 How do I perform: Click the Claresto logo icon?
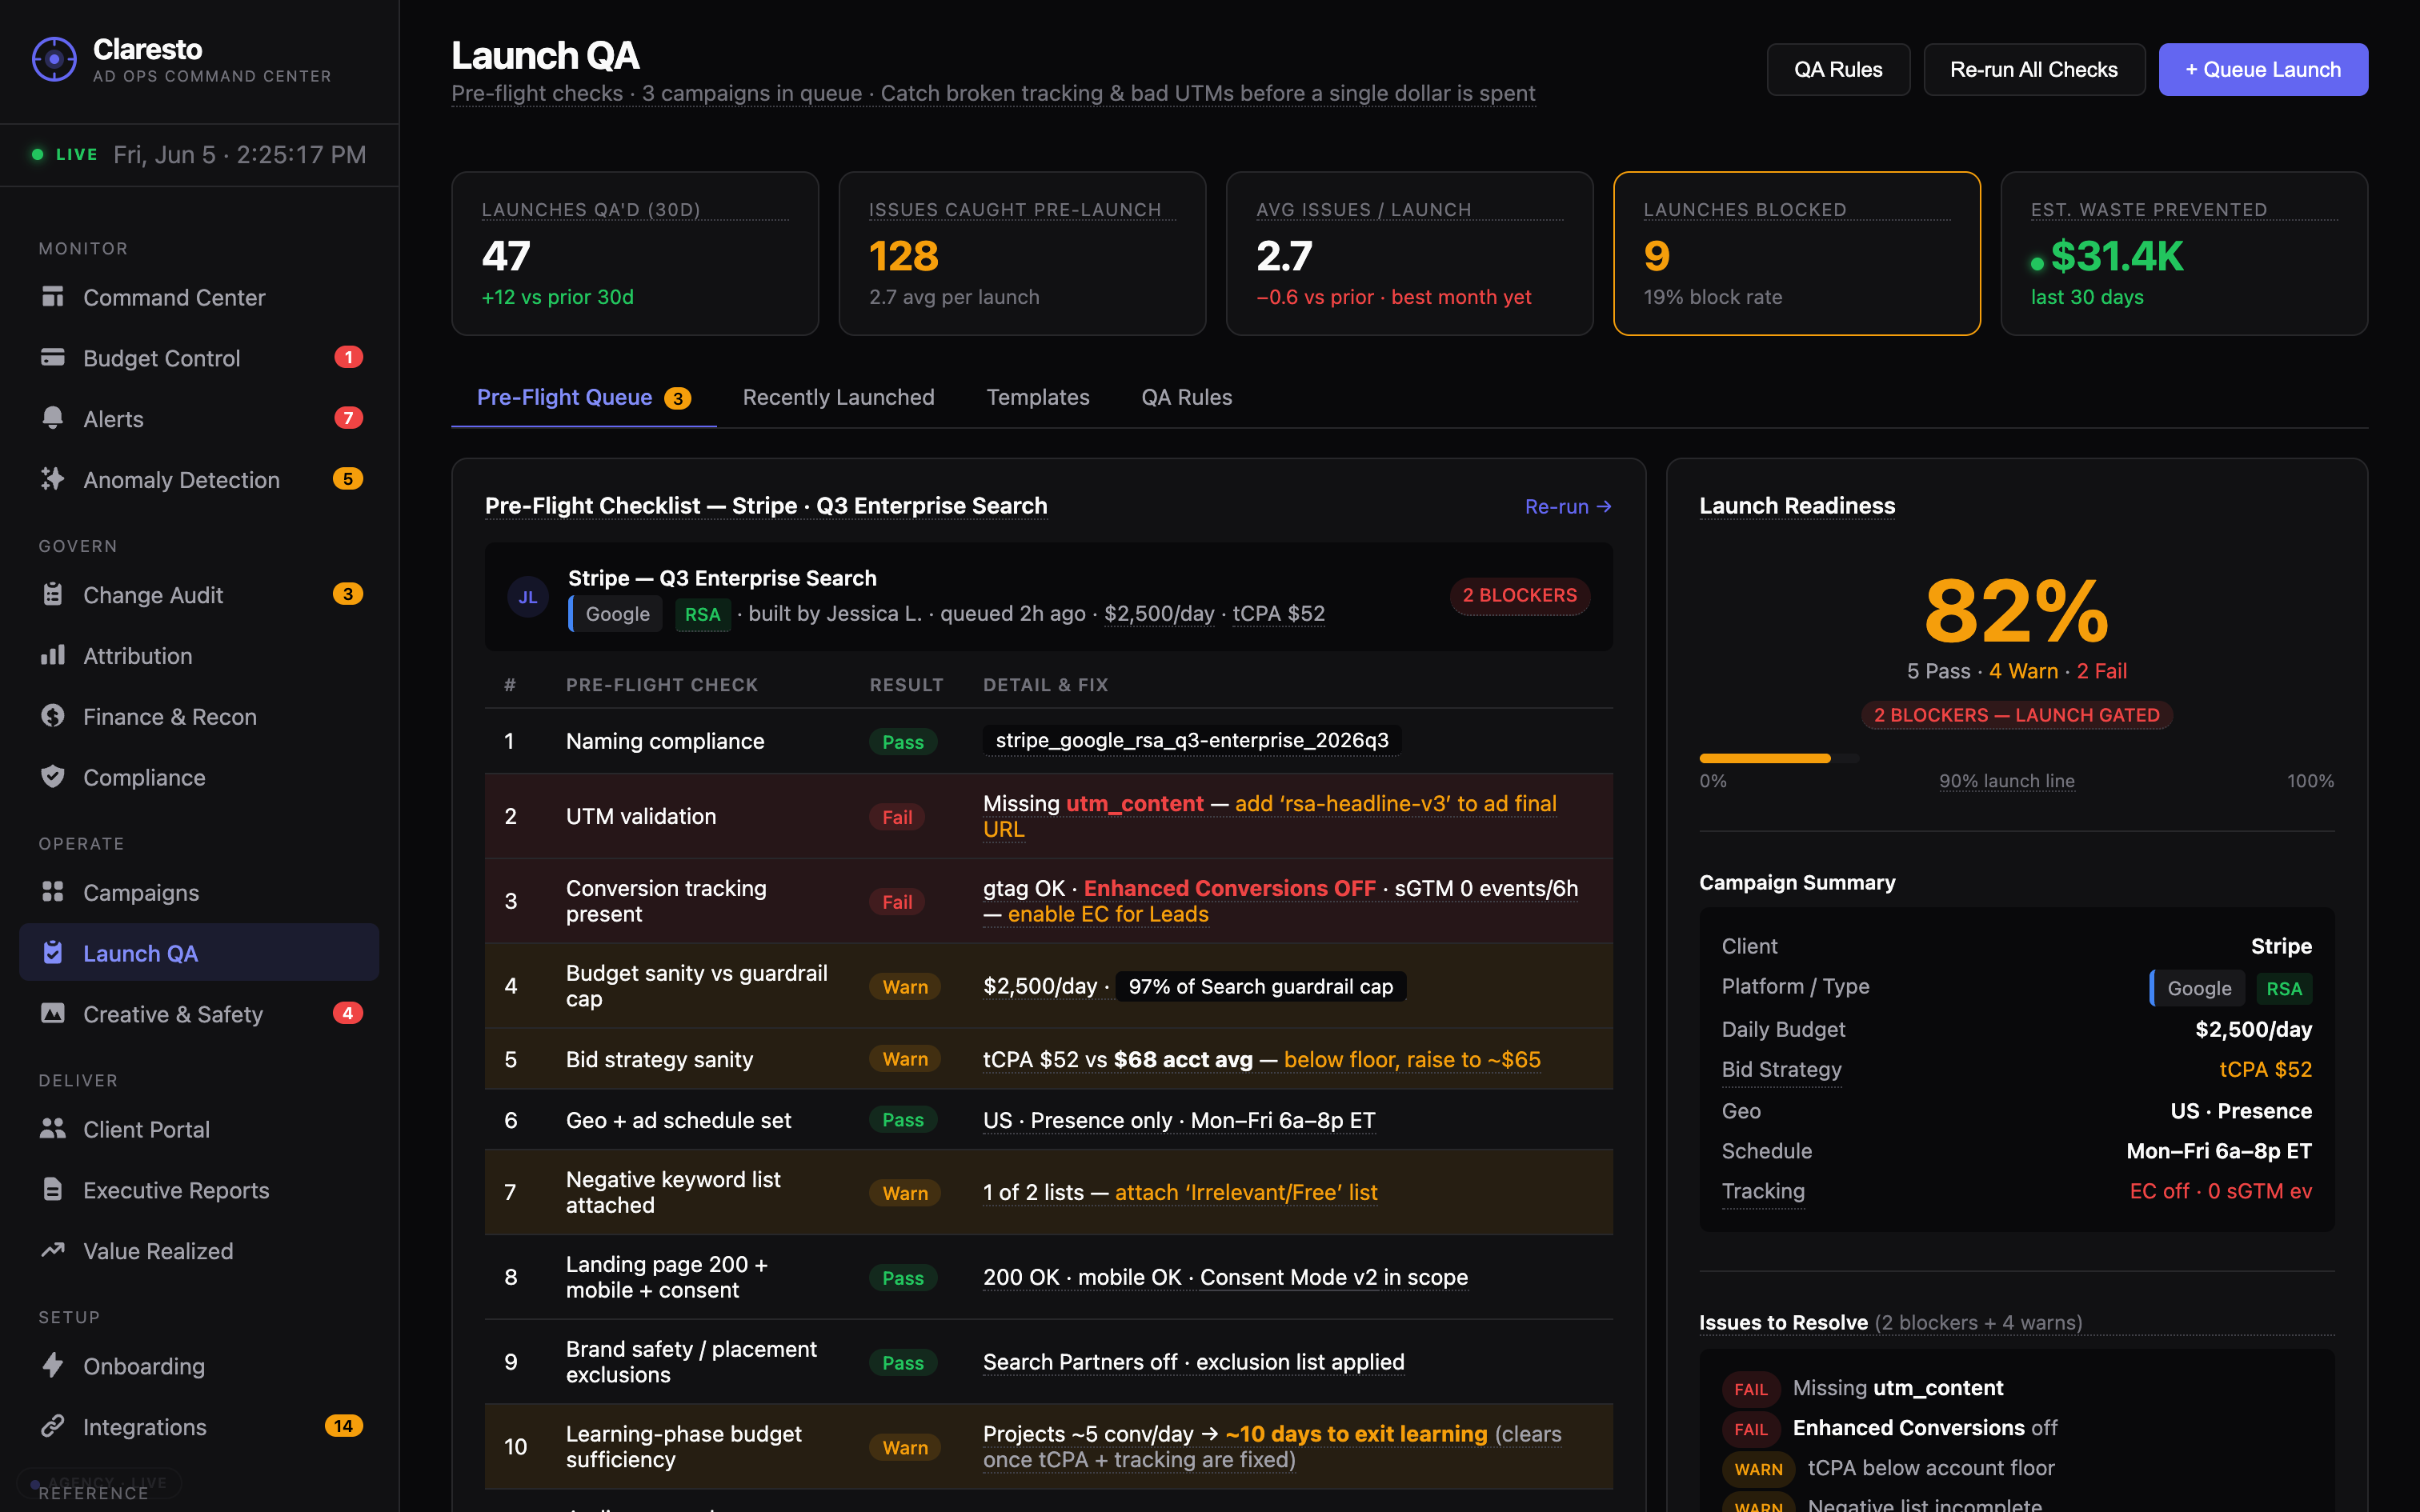tap(54, 60)
